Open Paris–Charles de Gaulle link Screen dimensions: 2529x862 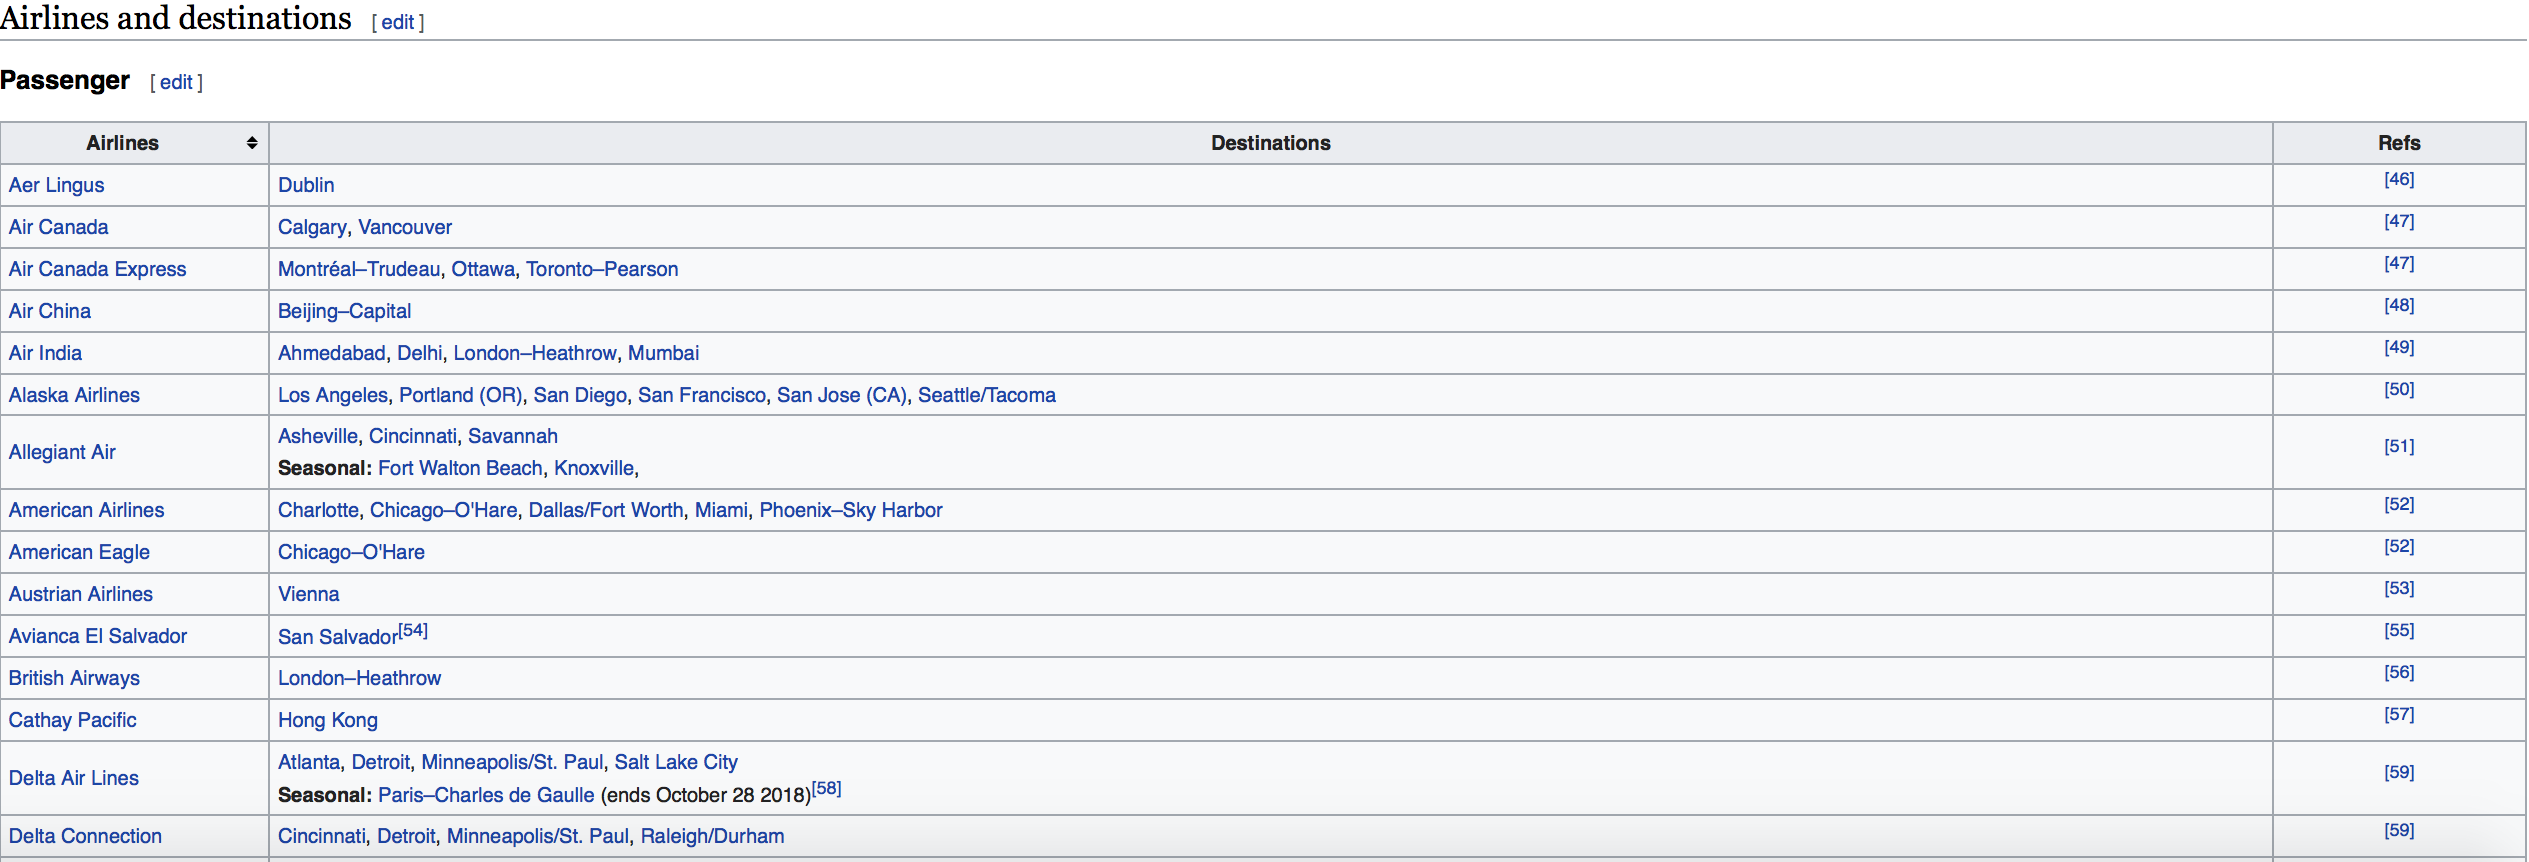point(486,795)
